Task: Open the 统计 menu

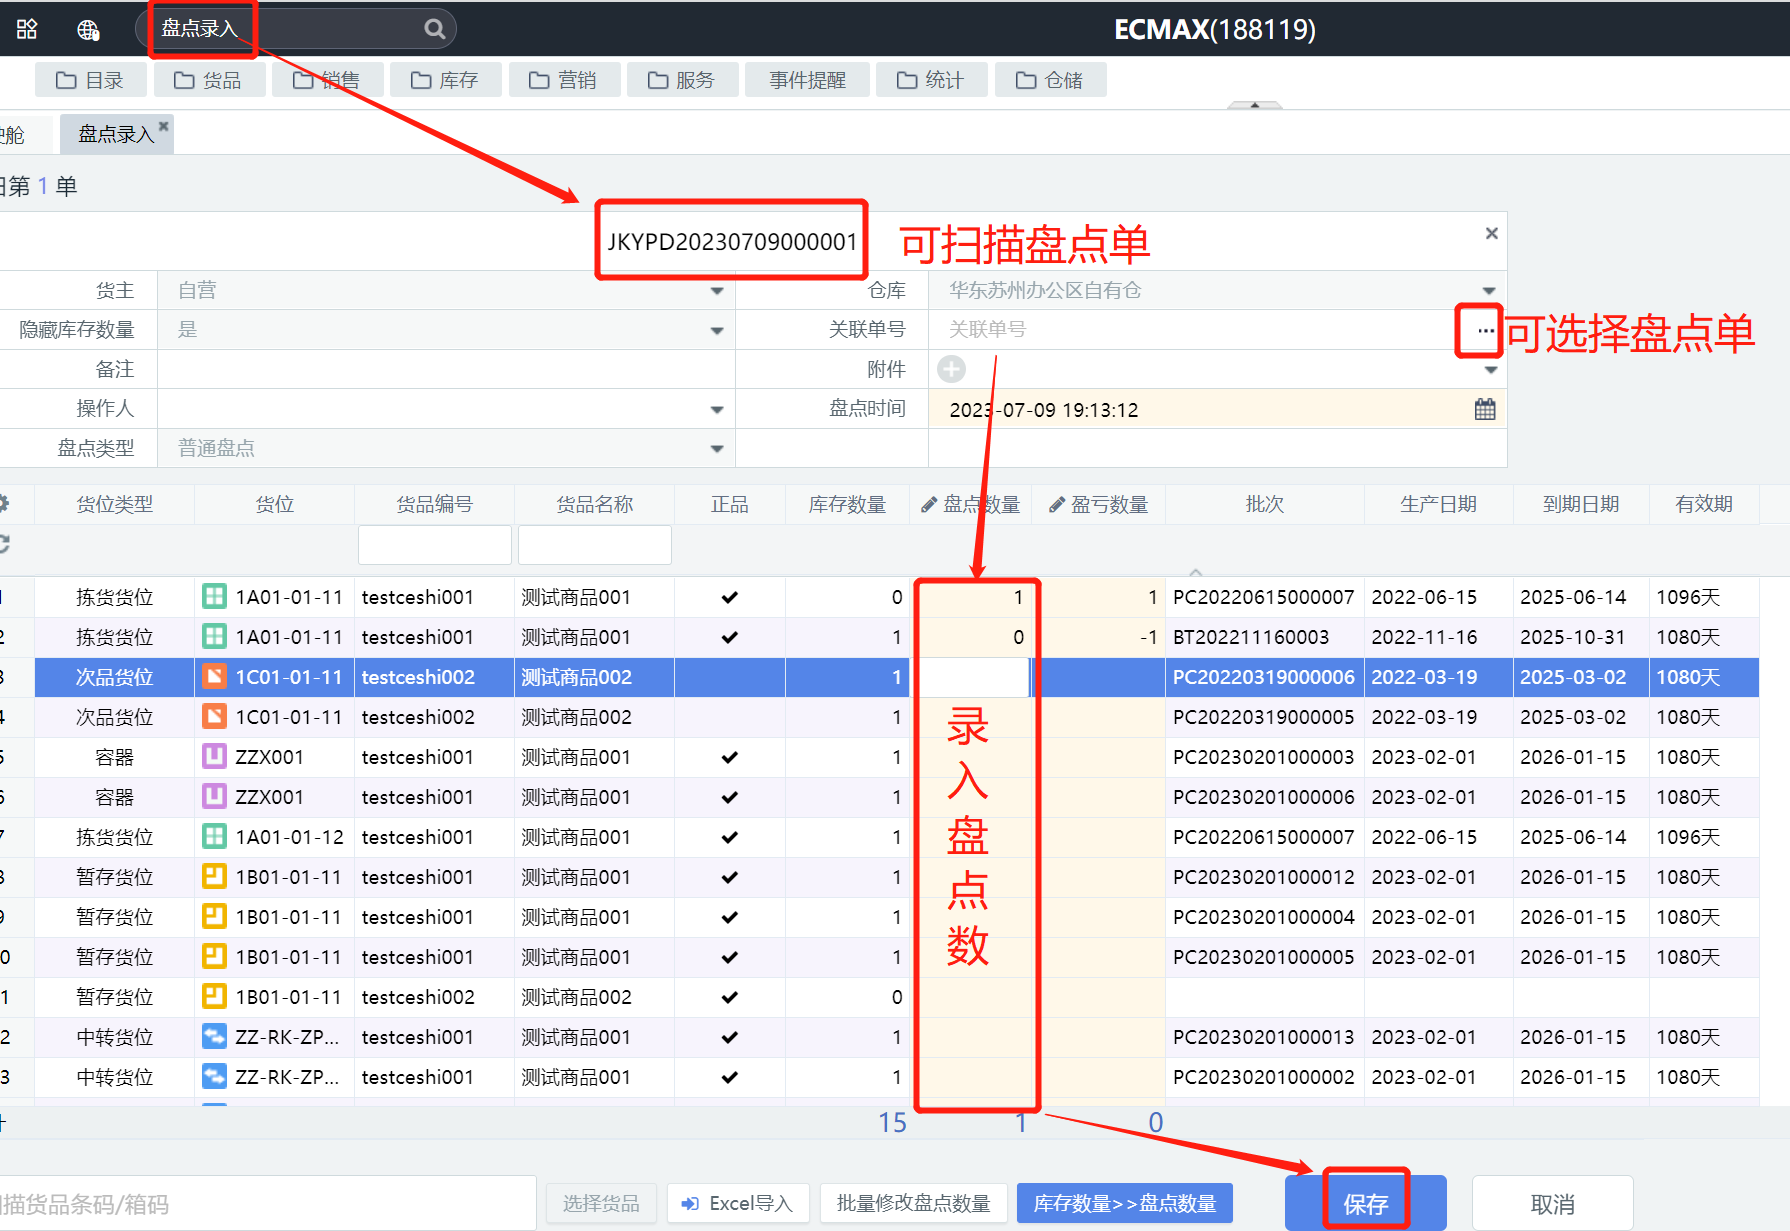Action: tap(931, 80)
